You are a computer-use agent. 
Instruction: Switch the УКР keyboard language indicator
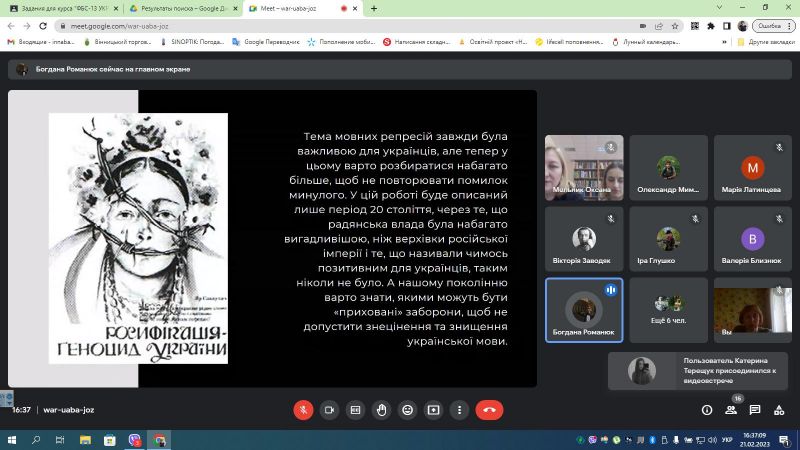click(727, 440)
